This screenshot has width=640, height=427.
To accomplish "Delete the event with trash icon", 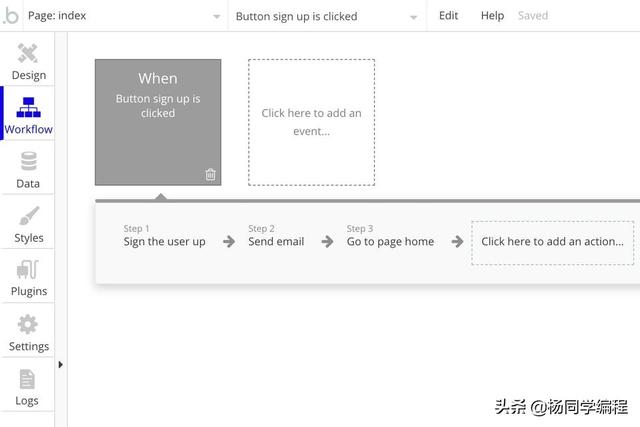I will pyautogui.click(x=210, y=174).
